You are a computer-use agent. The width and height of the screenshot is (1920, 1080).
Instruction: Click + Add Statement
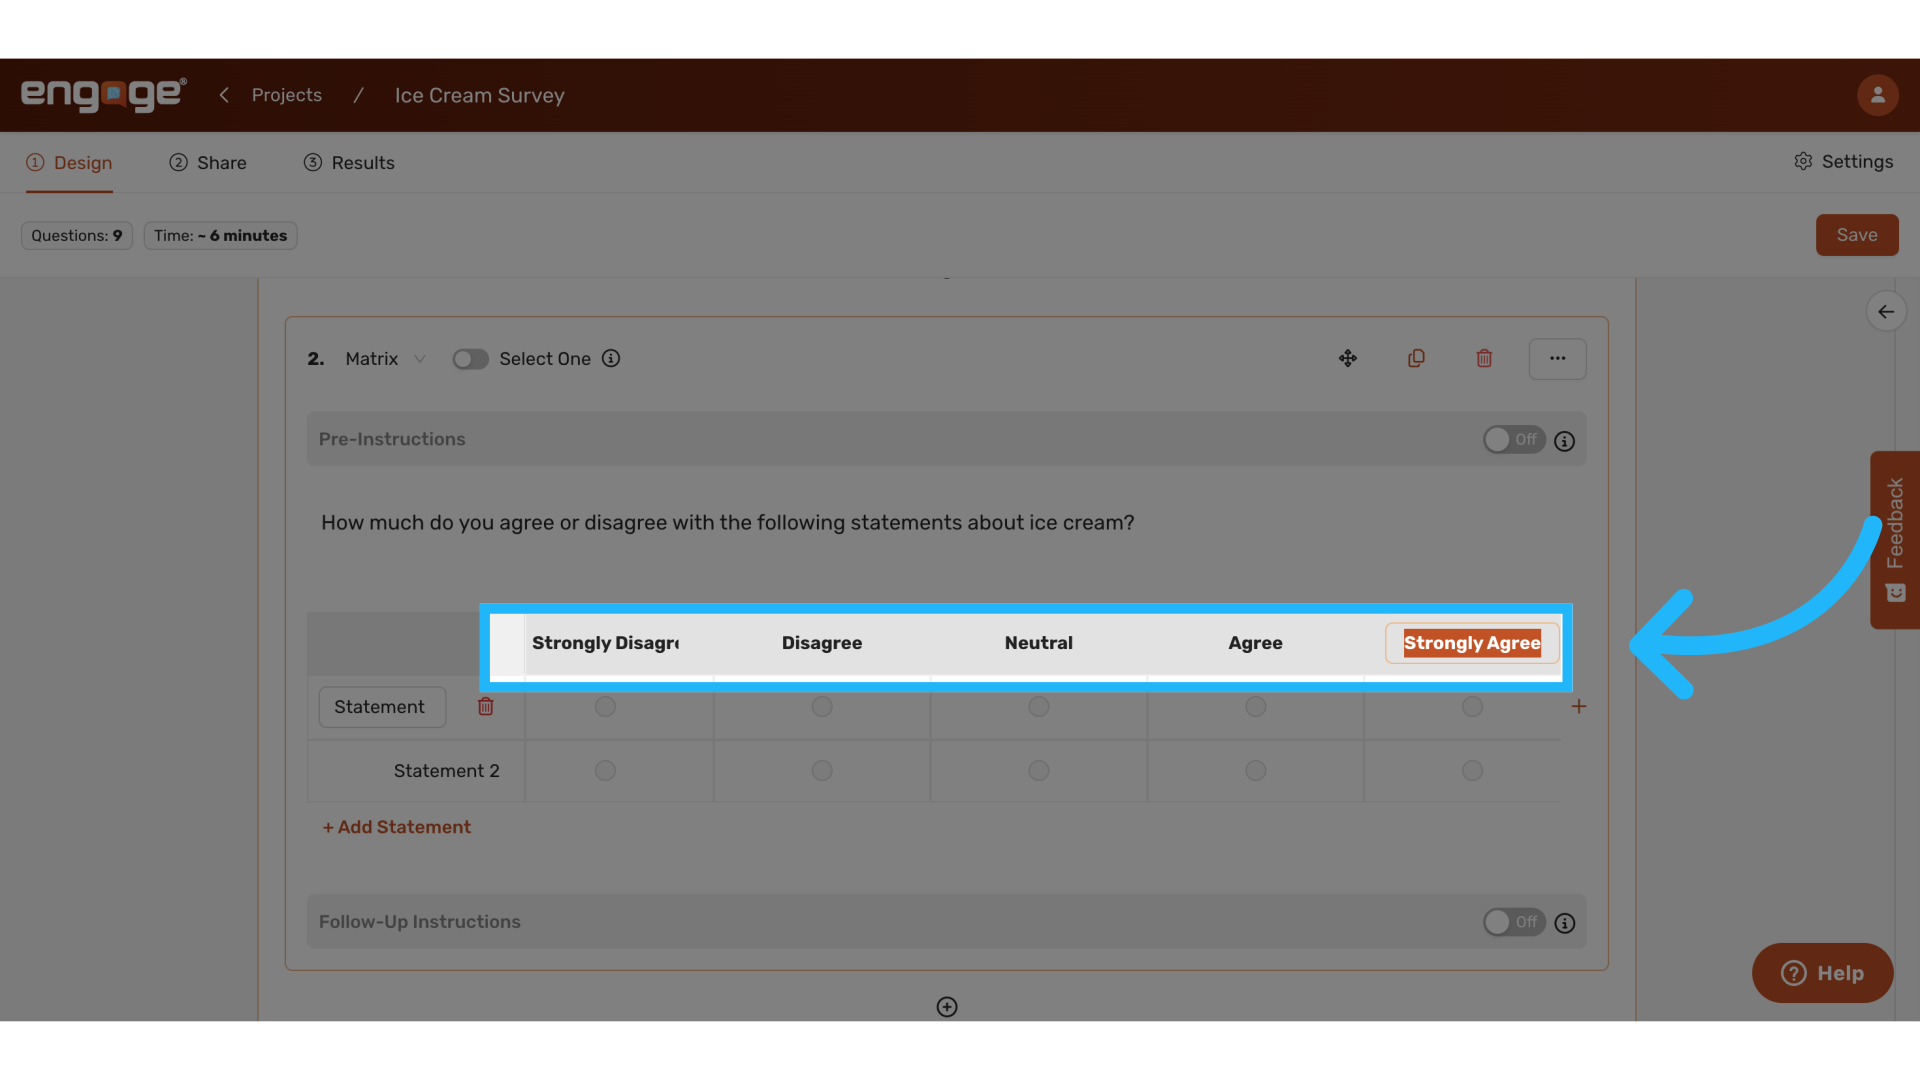coord(397,827)
